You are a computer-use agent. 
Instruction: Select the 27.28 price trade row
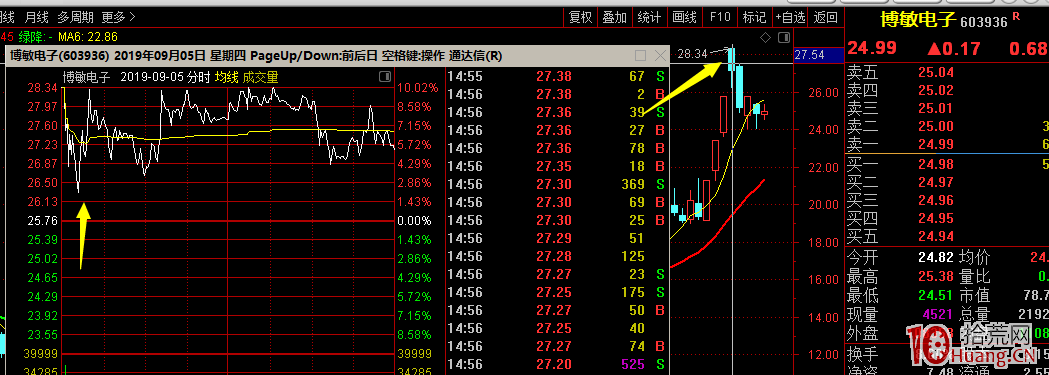point(557,257)
